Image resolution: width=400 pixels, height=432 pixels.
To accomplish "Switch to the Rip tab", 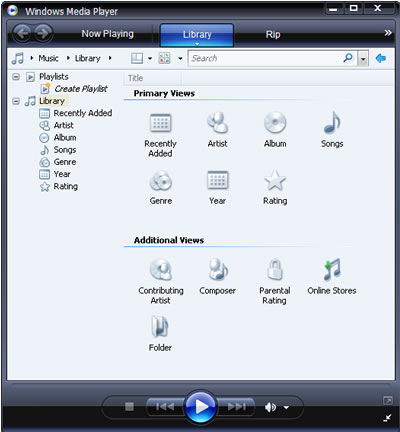I will click(273, 34).
